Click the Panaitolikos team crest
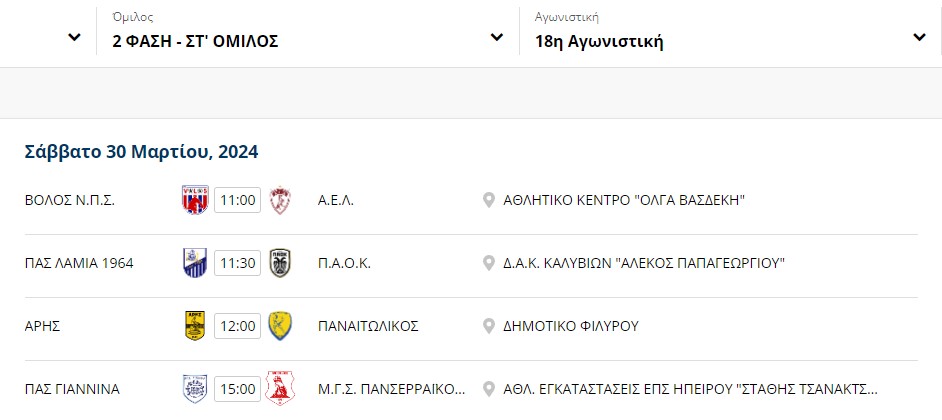Image resolution: width=942 pixels, height=420 pixels. tap(280, 326)
